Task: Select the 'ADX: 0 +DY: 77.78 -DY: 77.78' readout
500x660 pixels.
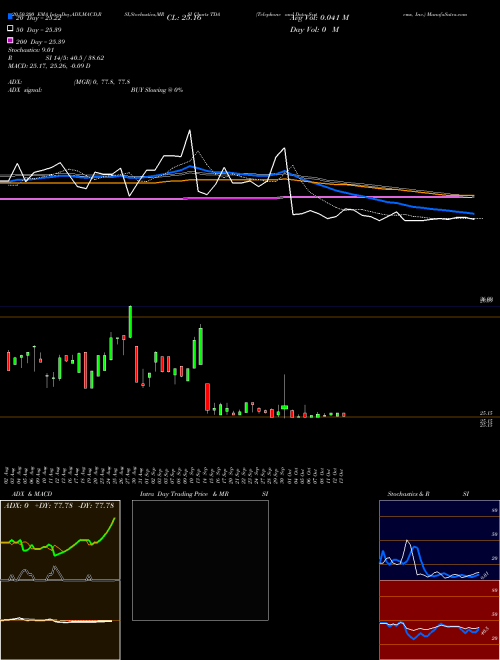Action: click(x=59, y=506)
